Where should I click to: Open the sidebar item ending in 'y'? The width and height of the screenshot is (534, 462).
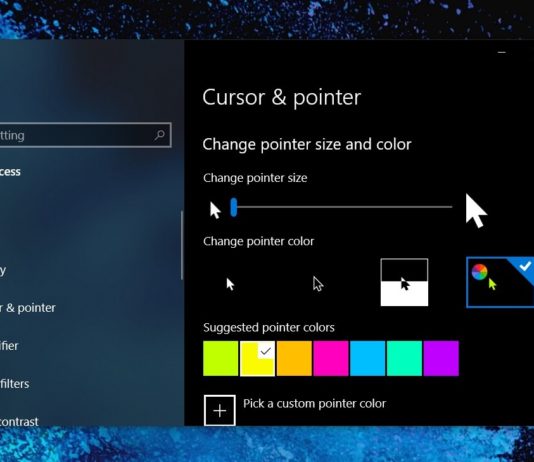click(3, 270)
